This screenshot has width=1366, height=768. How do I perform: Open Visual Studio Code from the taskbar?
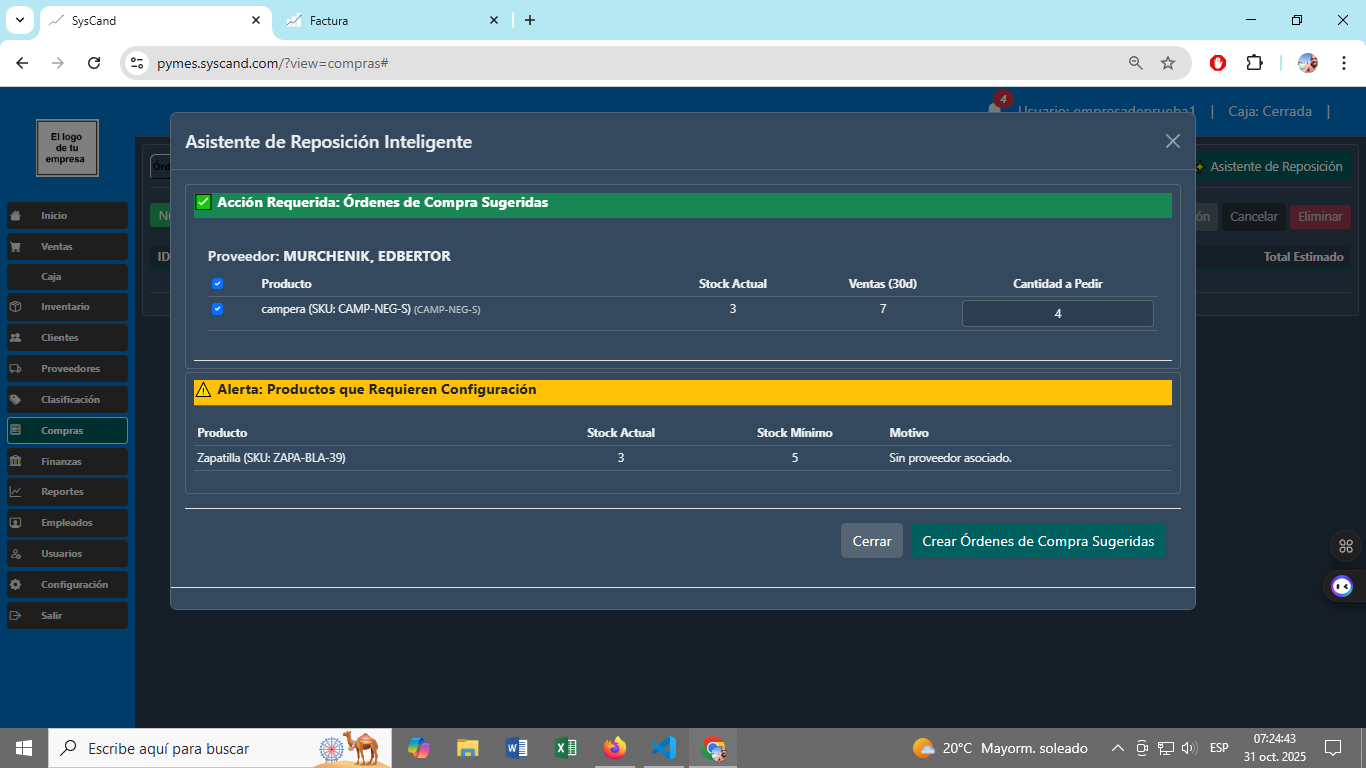point(663,748)
